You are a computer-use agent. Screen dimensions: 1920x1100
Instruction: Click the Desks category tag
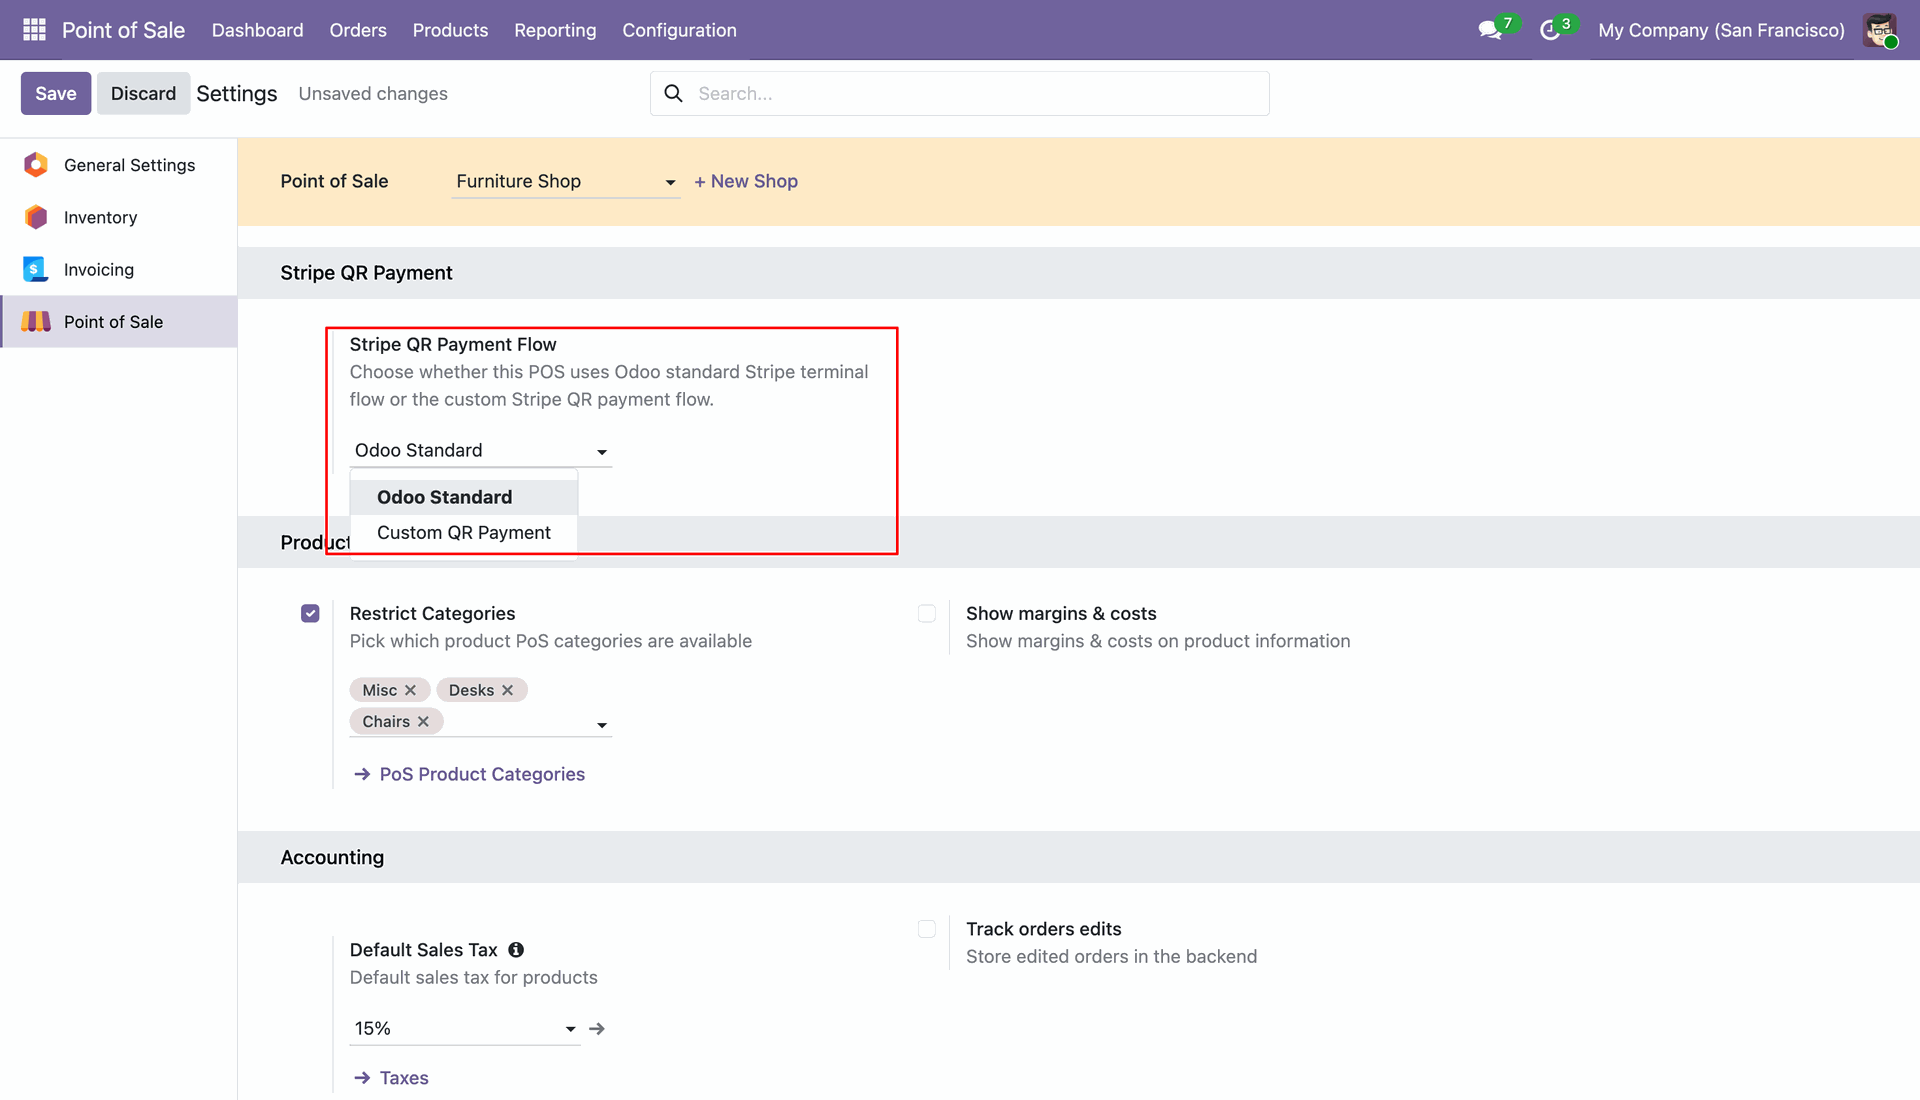coord(471,690)
